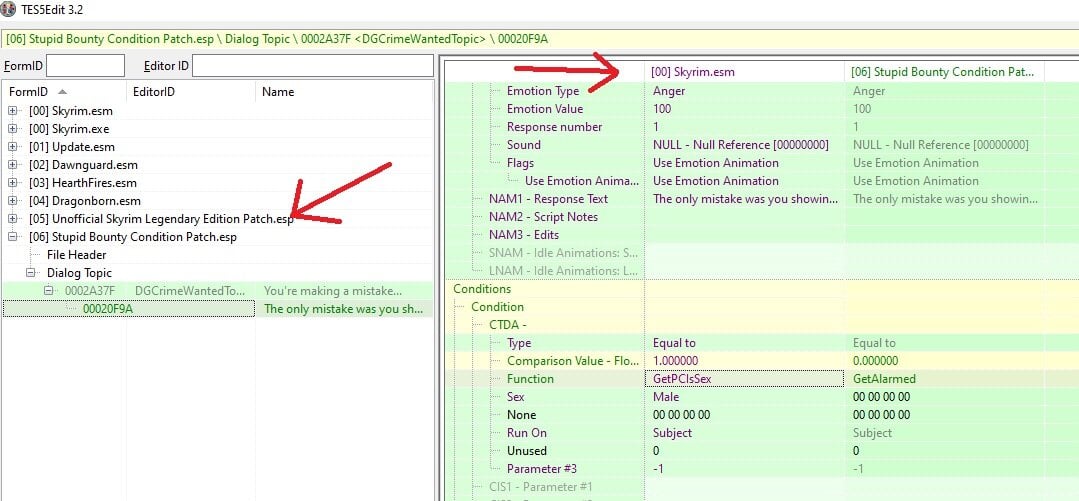The width and height of the screenshot is (1079, 501).
Task: Click the Stupid Bounty Condition Pat... column header
Action: (942, 72)
